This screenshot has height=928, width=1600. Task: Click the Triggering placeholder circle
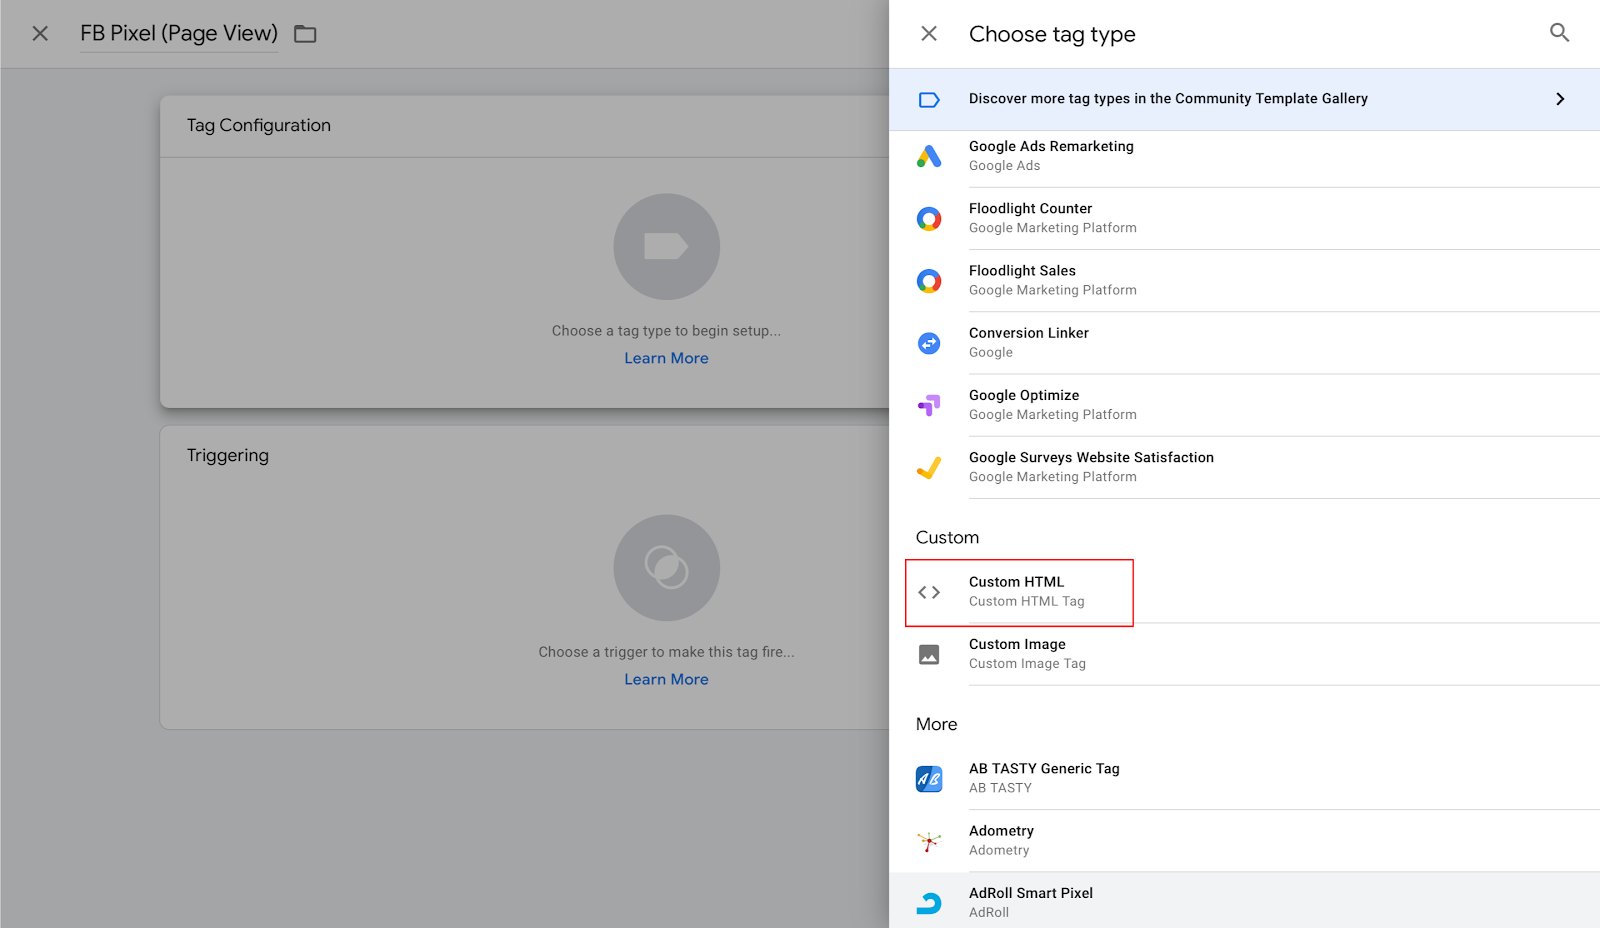pos(666,567)
